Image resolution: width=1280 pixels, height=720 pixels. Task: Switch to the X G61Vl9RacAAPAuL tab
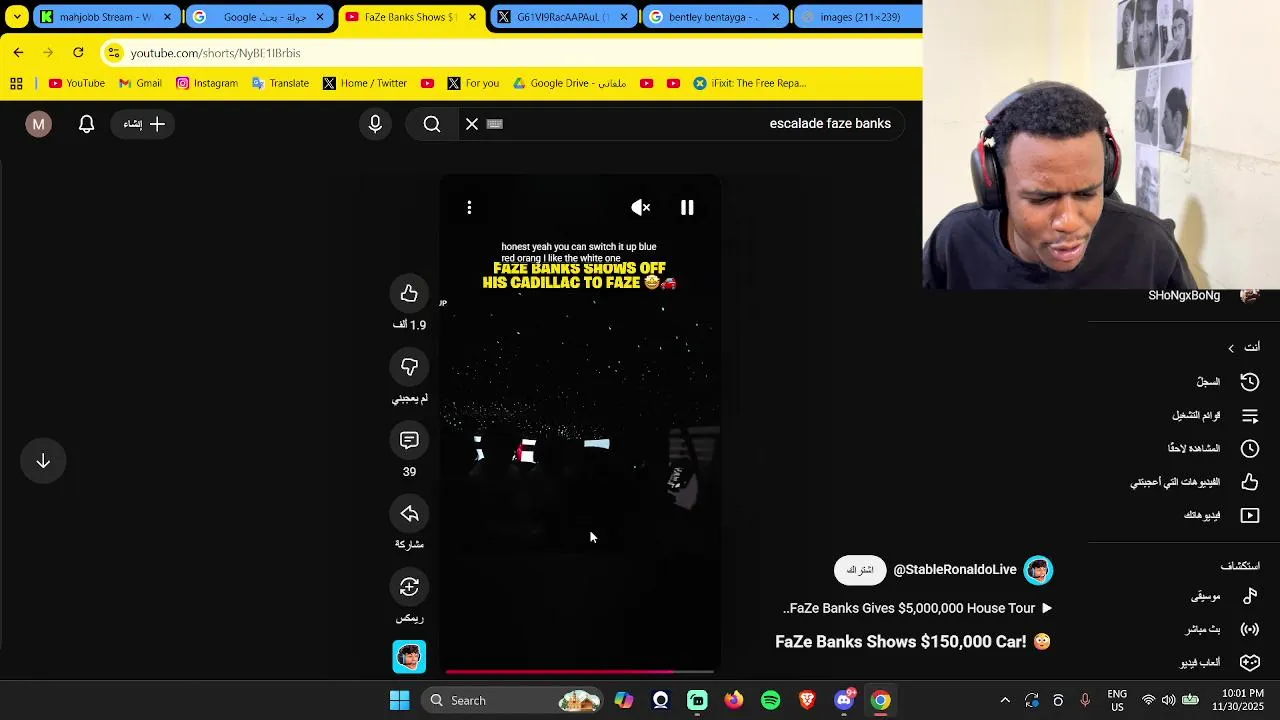click(x=563, y=17)
